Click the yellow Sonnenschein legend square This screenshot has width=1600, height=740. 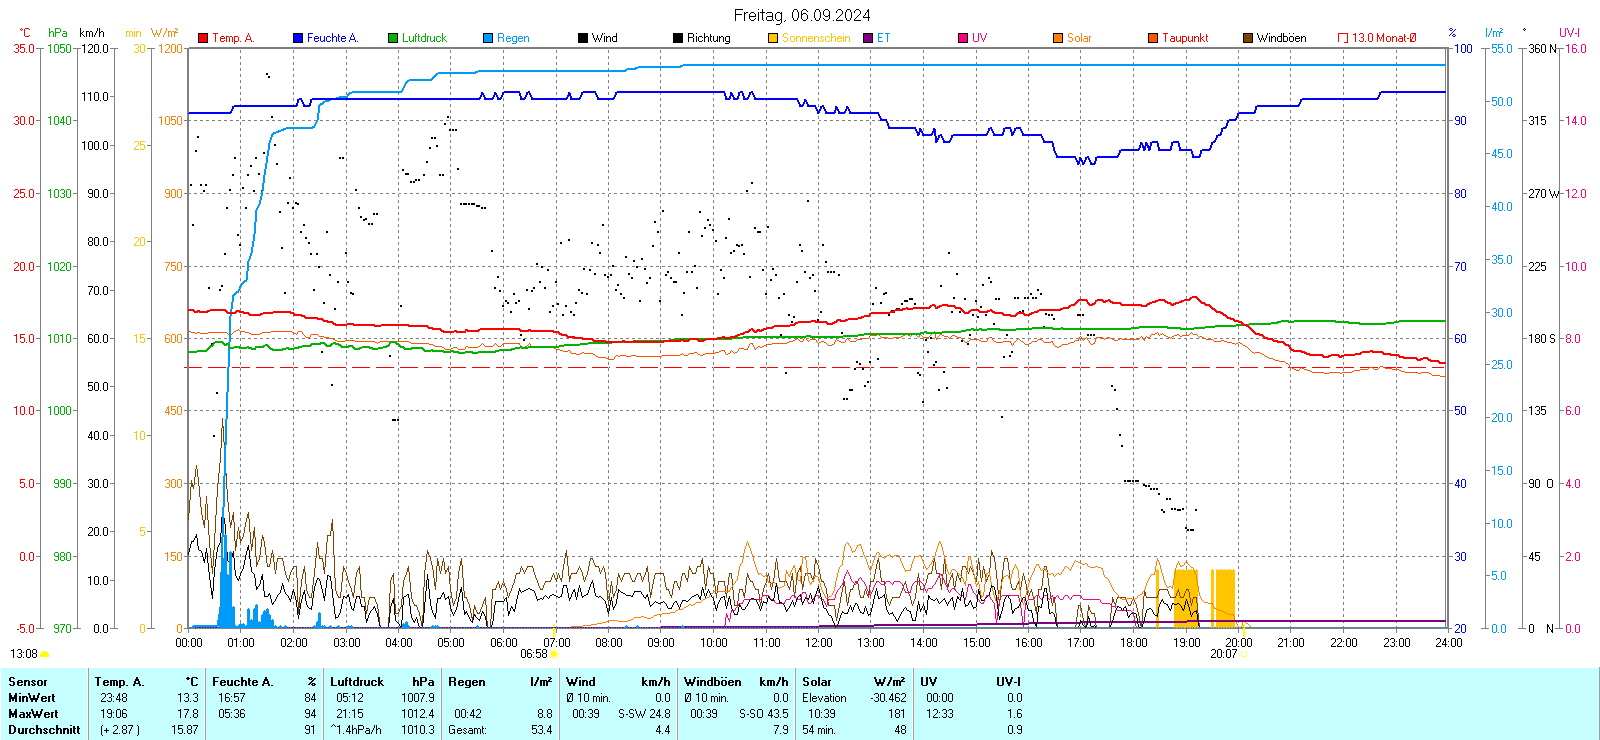point(773,38)
